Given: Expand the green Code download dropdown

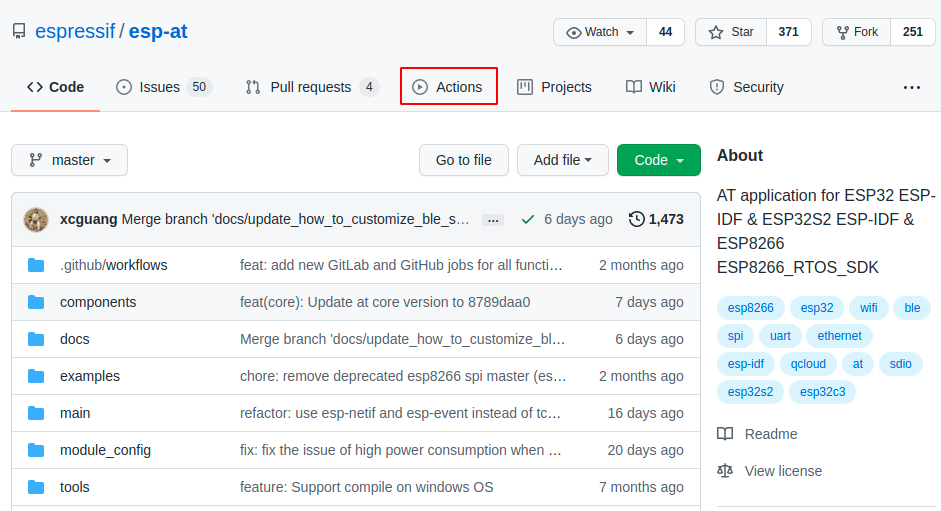Looking at the screenshot, I should click(659, 160).
